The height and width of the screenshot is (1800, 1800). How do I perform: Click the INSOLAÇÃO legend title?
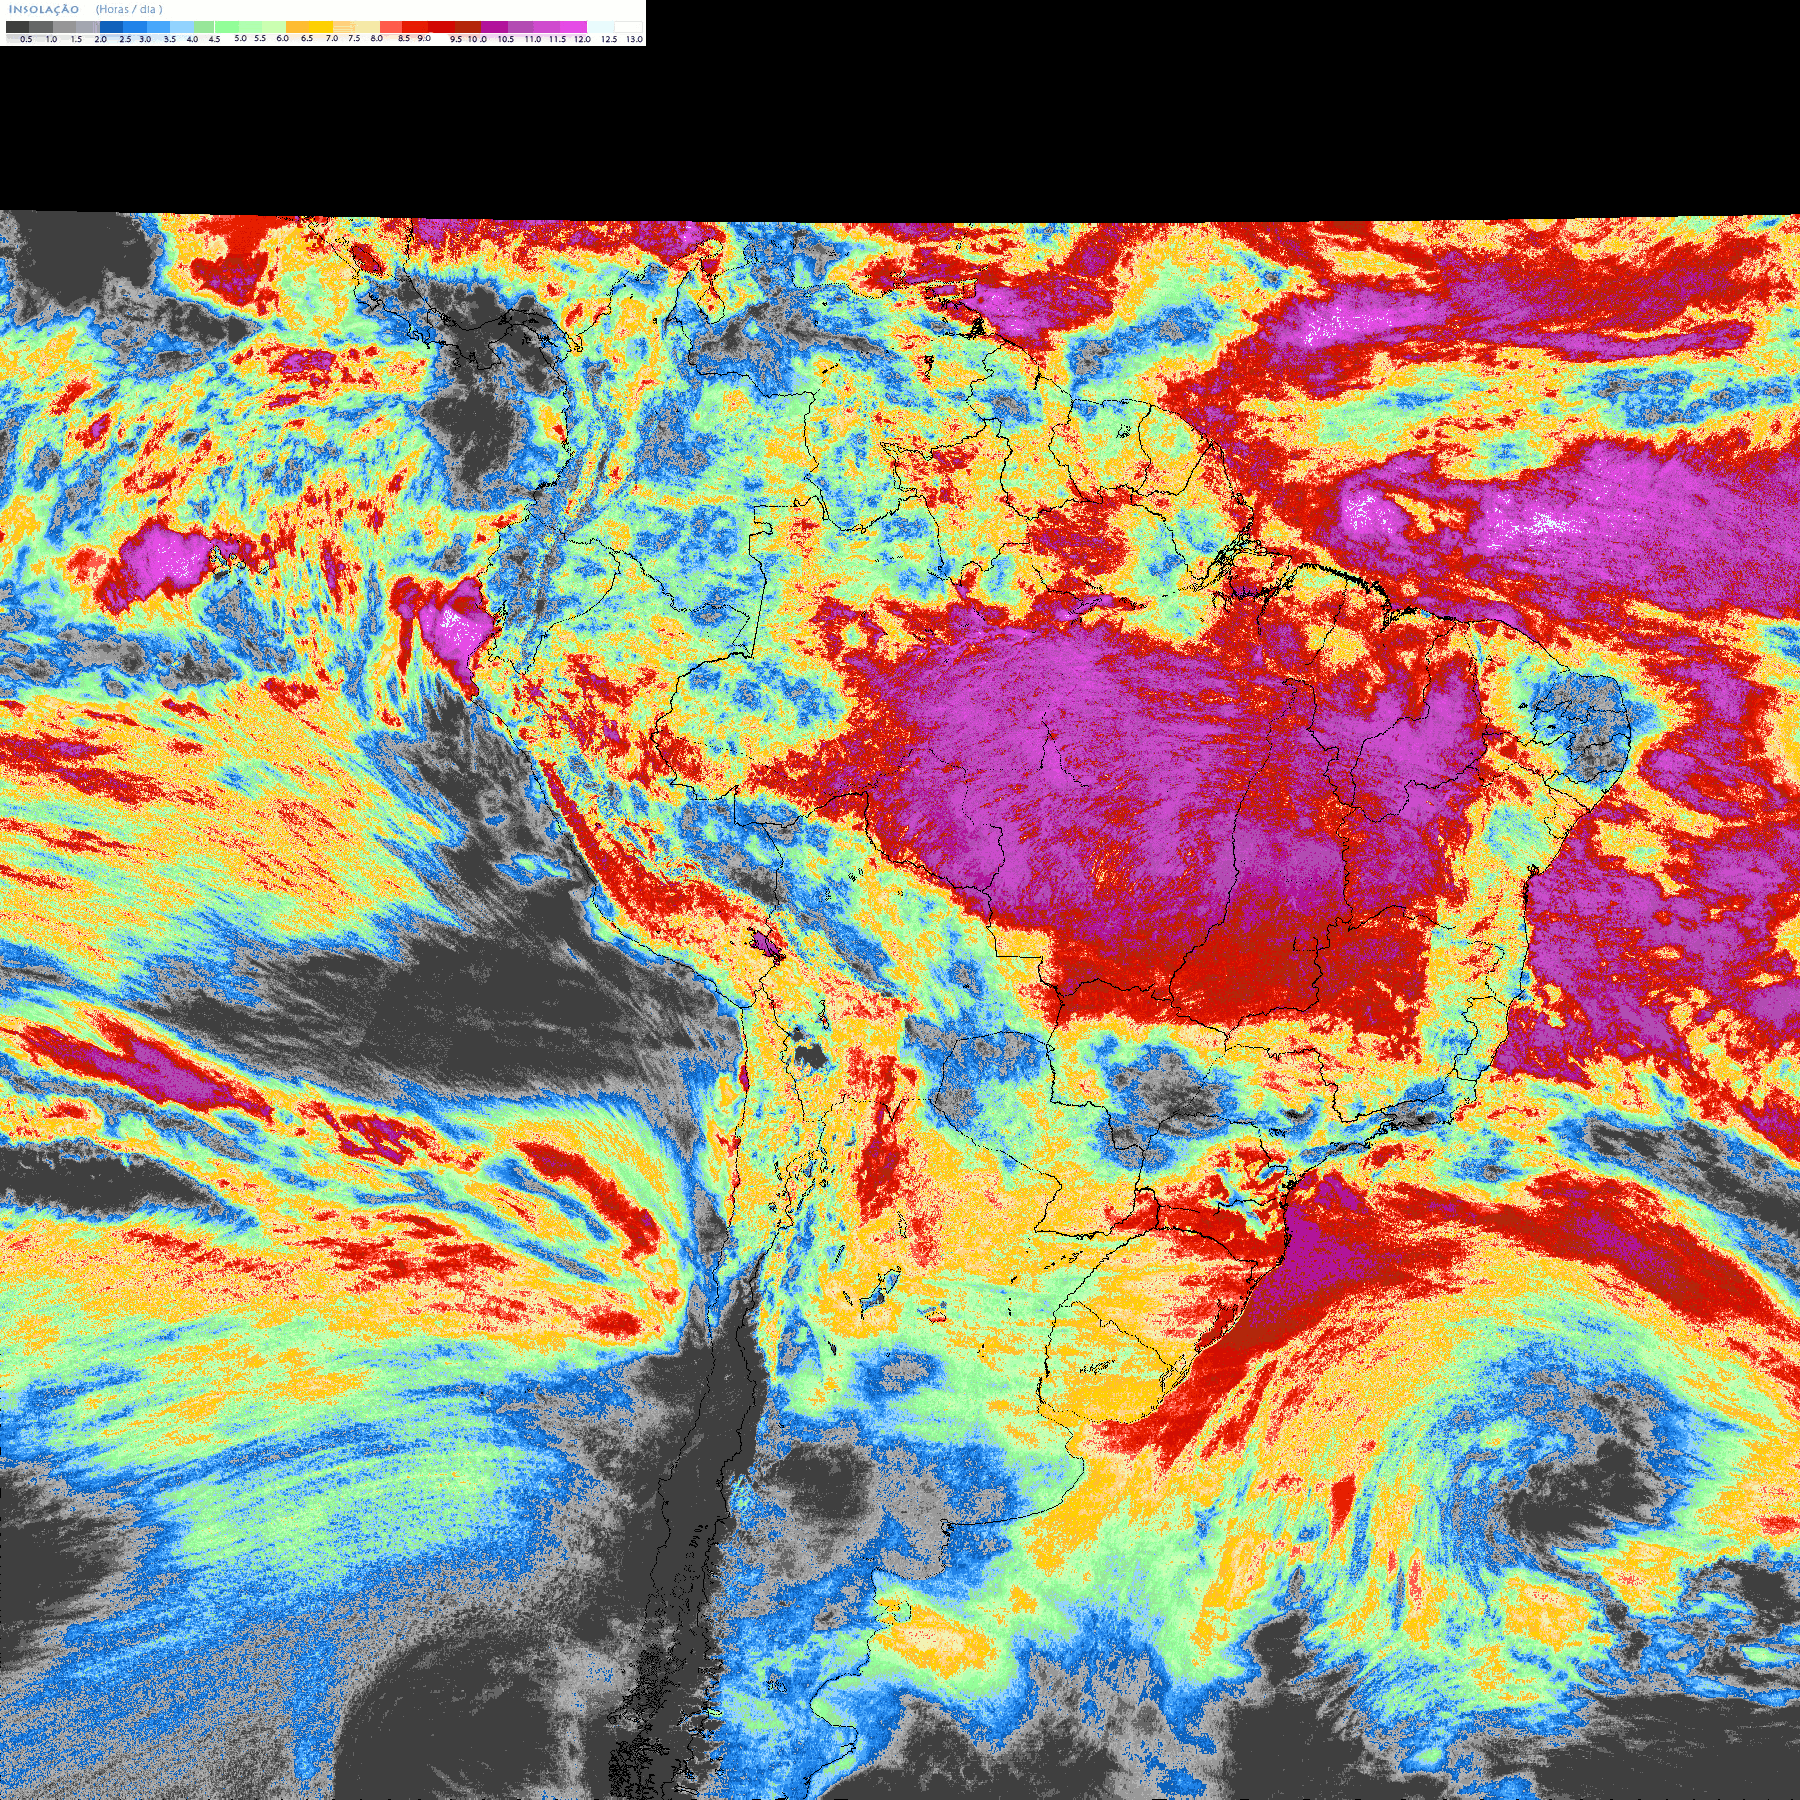(44, 9)
